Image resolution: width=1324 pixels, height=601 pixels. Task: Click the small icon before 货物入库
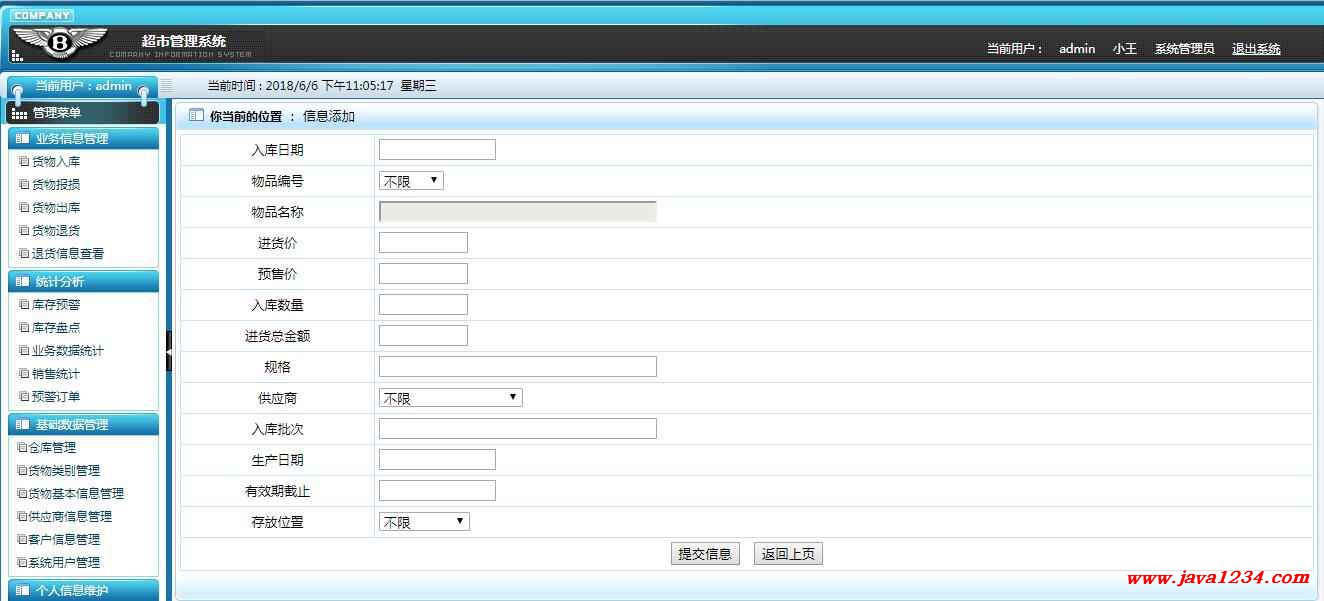click(x=24, y=162)
